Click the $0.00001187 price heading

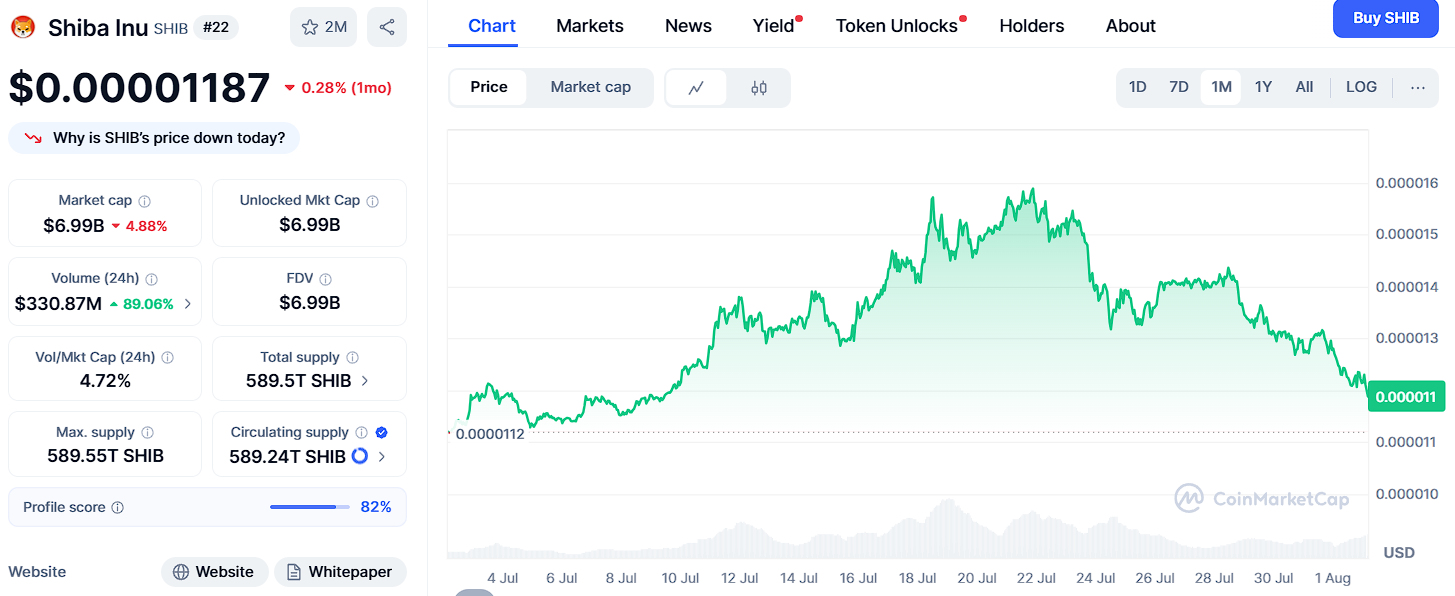(140, 88)
